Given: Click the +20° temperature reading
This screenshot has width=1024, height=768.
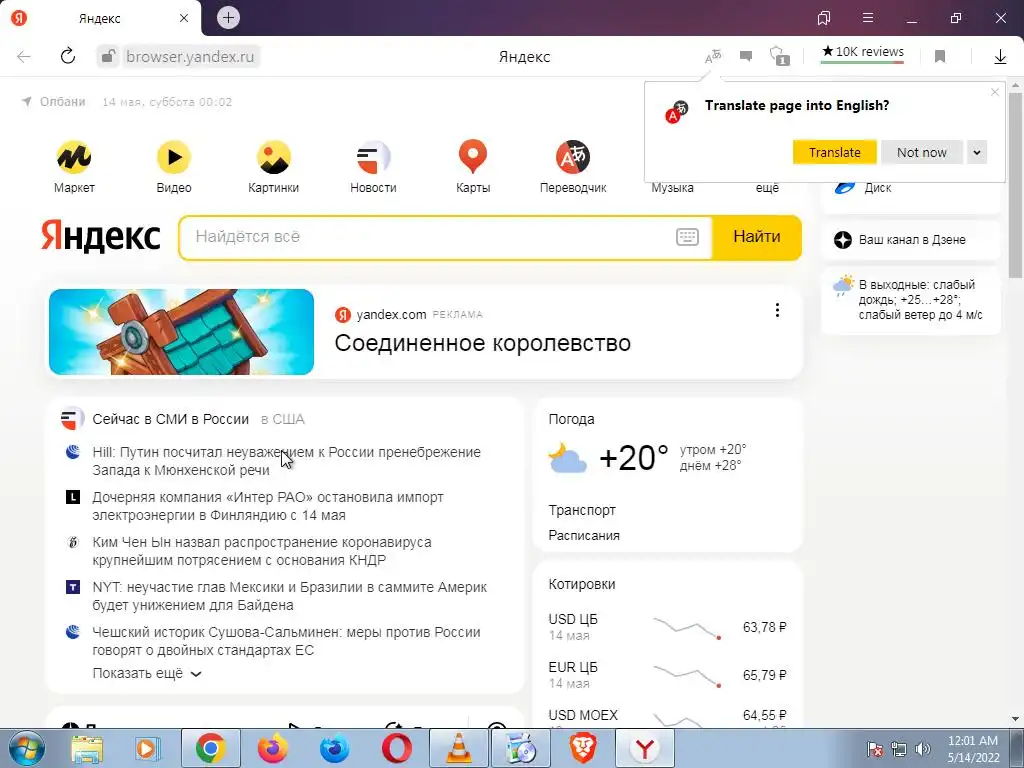Looking at the screenshot, I should click(633, 458).
